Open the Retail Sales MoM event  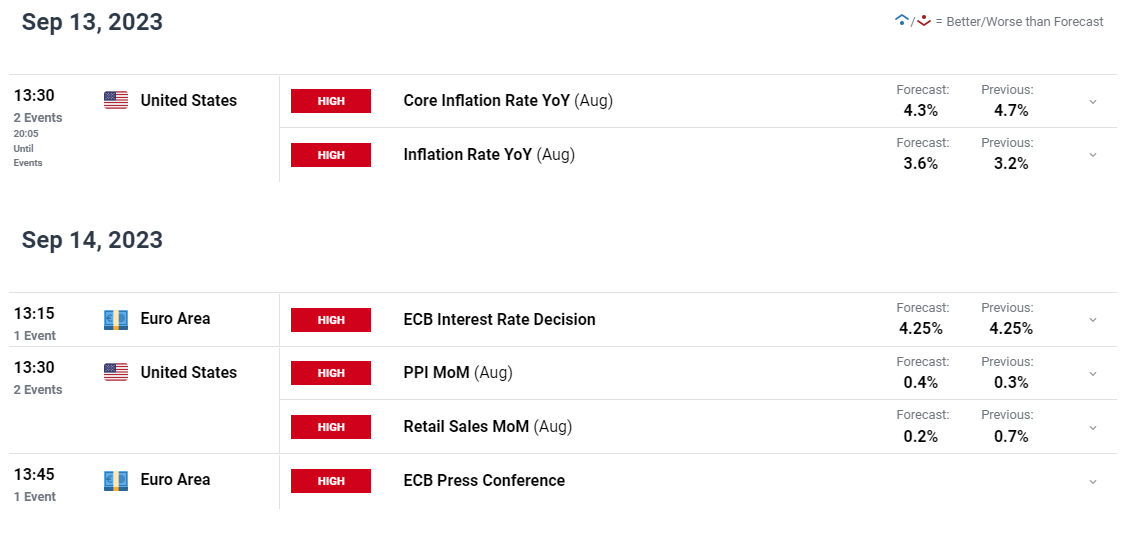[488, 426]
